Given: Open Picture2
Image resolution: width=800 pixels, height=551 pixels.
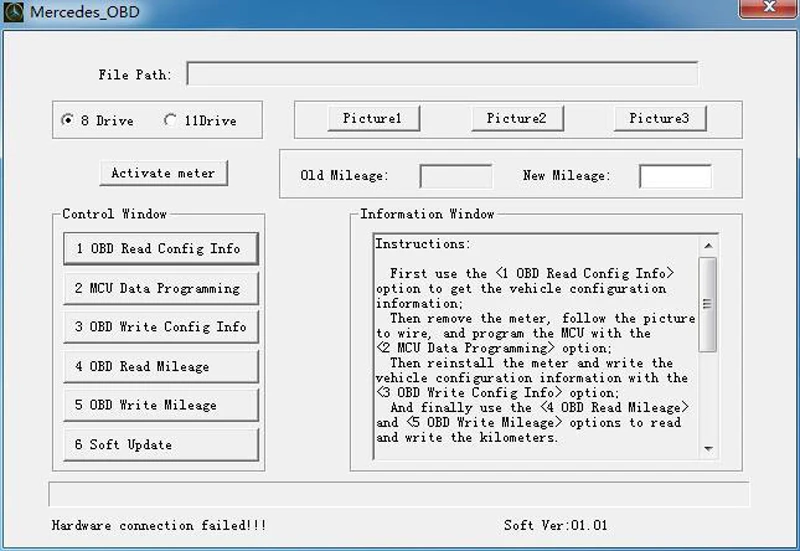Looking at the screenshot, I should (517, 118).
